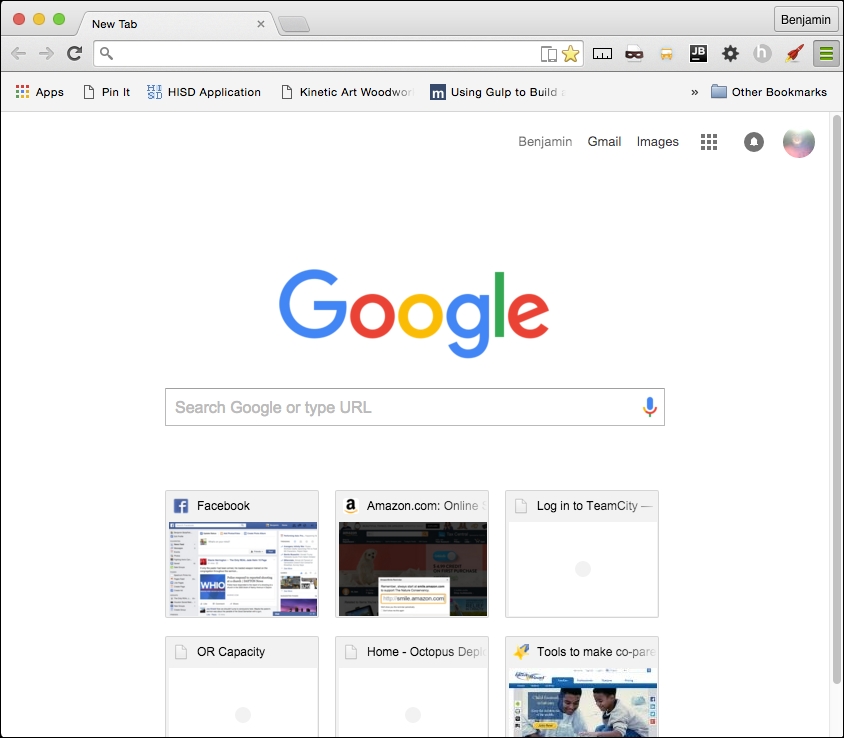
Task: Open the Google apps grid
Action: point(709,142)
